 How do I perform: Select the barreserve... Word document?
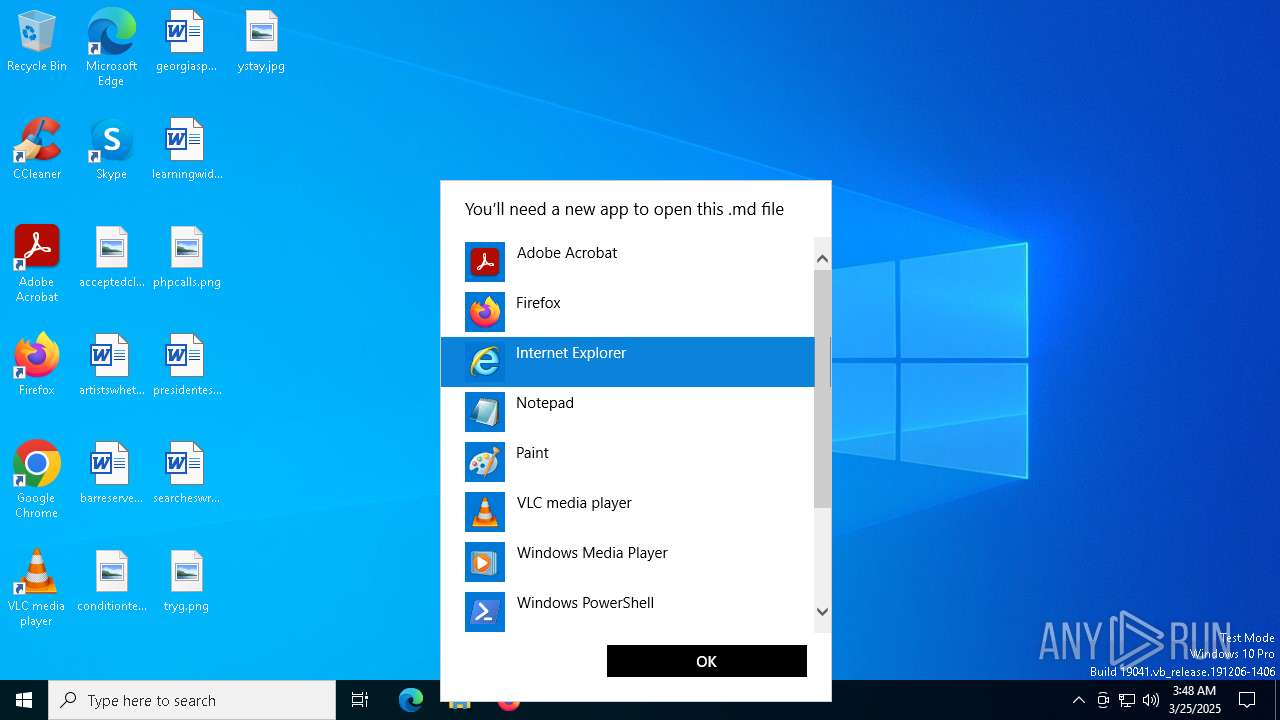click(x=112, y=473)
